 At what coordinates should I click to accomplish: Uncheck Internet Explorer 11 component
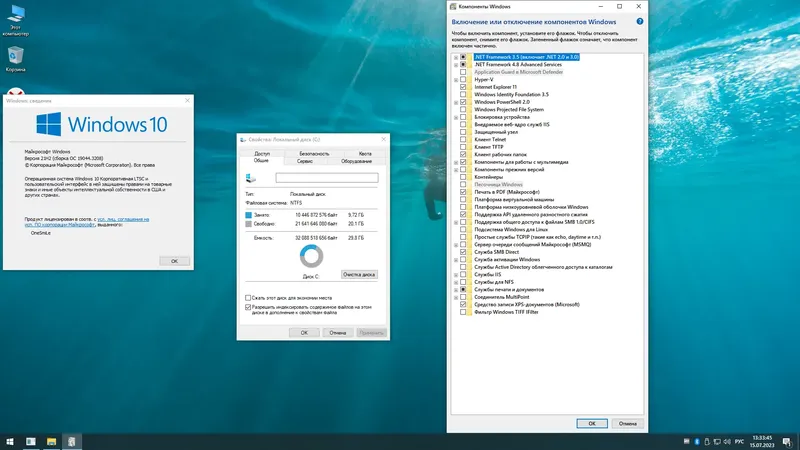463,87
